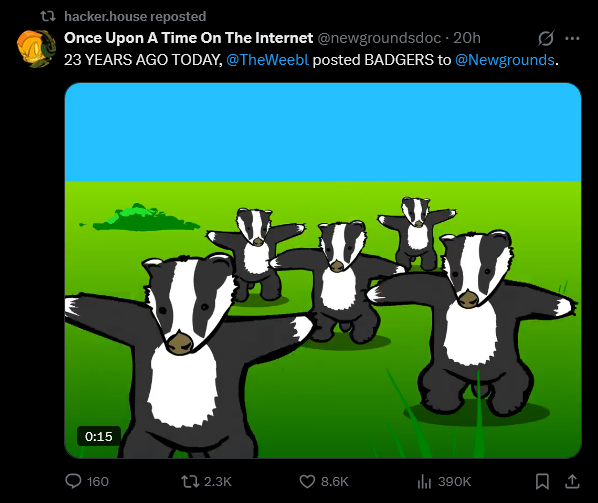Like the post with the heart icon
598x503 pixels.
pos(307,481)
